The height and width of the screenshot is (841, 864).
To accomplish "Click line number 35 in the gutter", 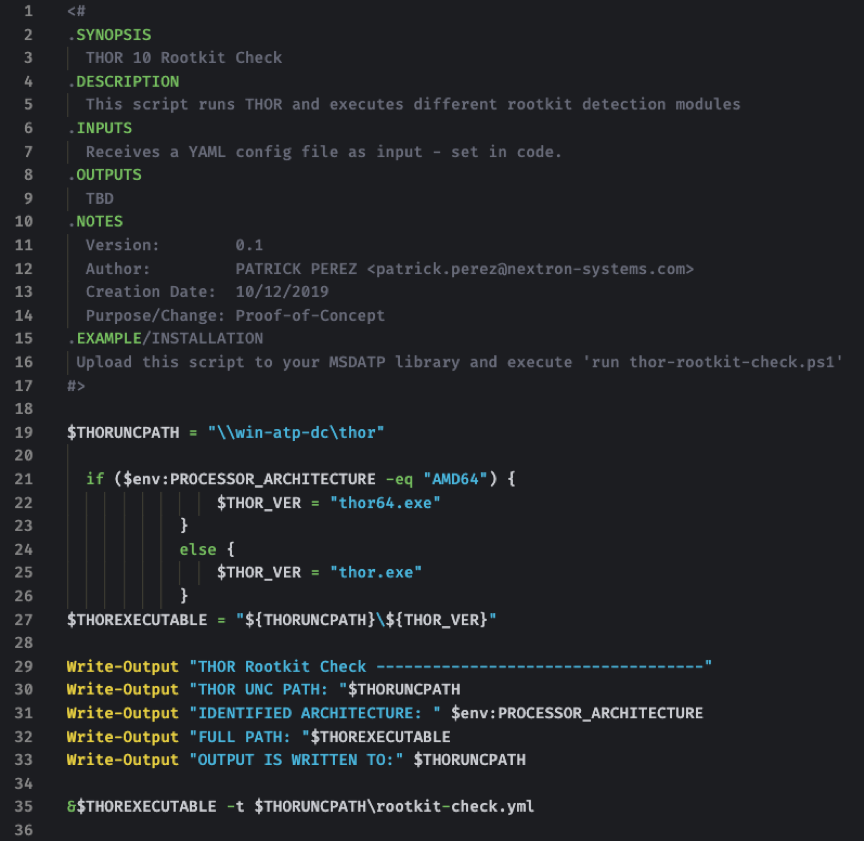I will pos(24,806).
